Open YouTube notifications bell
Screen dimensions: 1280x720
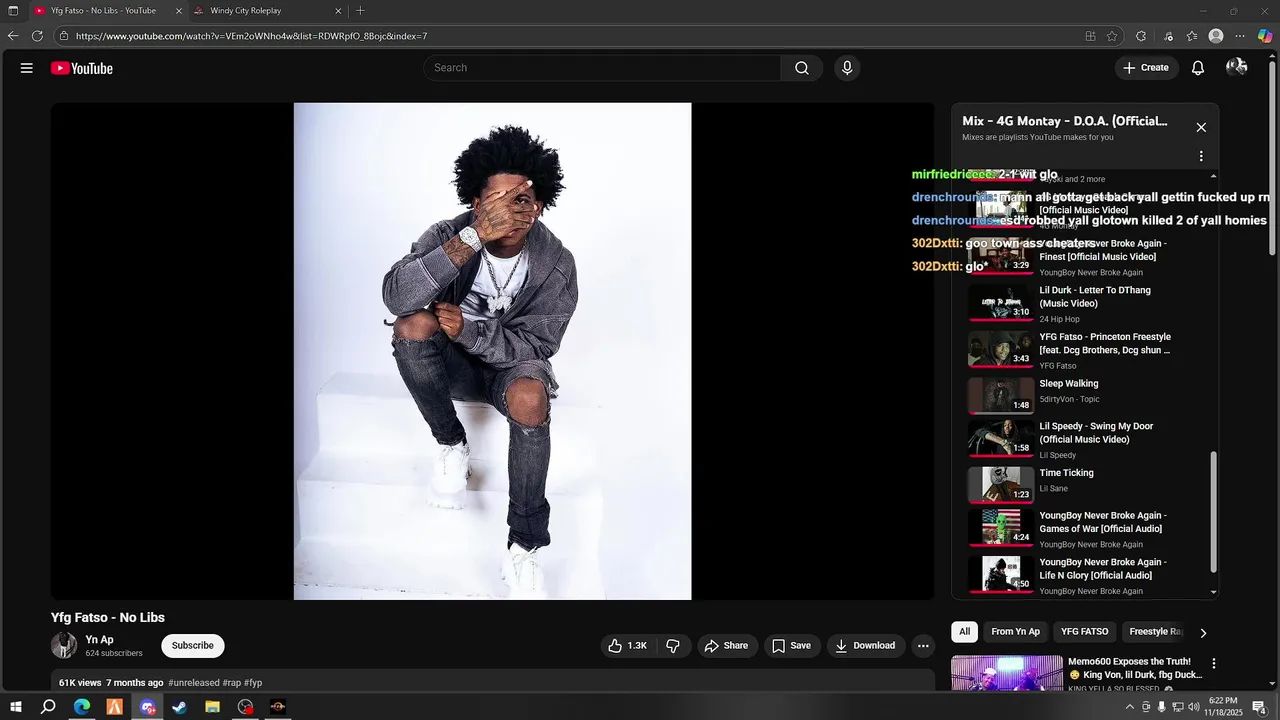[1198, 68]
